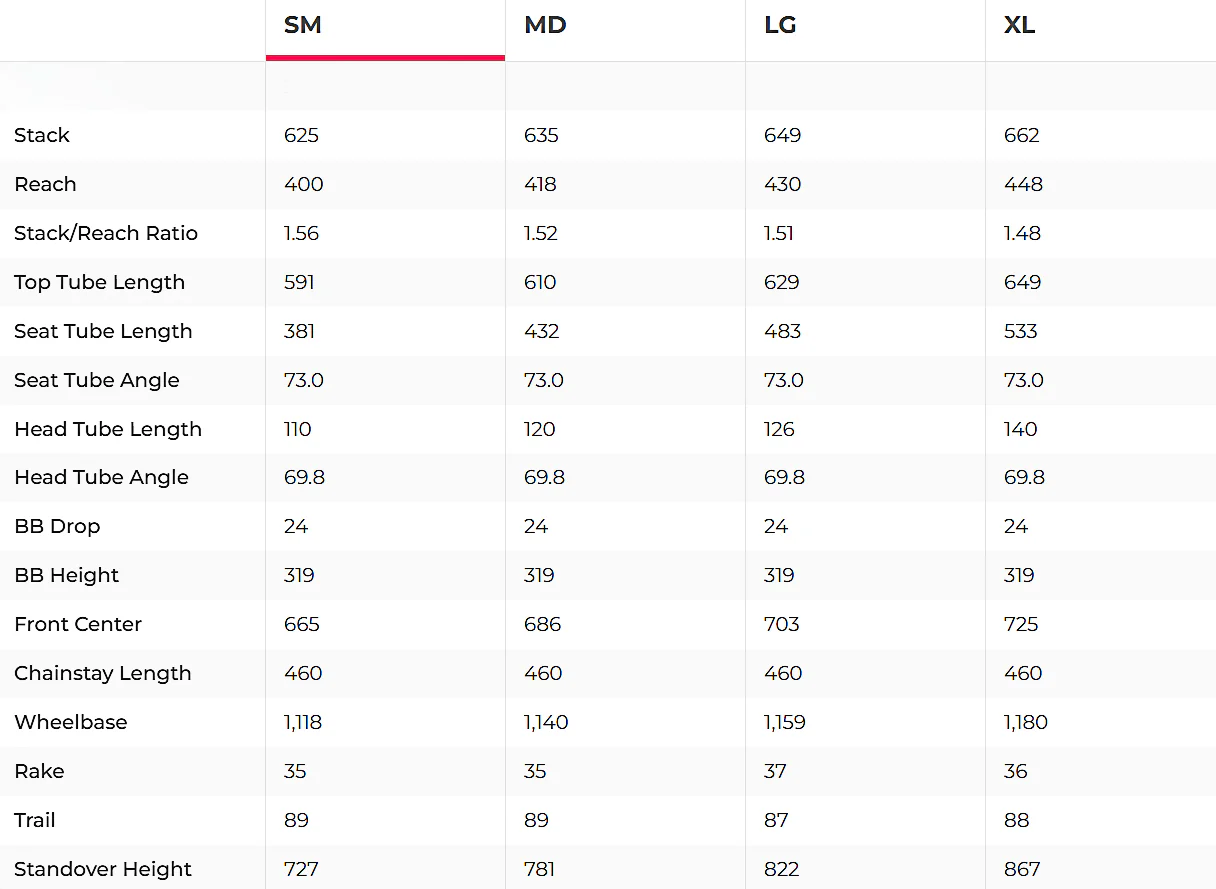The image size is (1216, 889).
Task: Click the LG Rake value 37
Action: (775, 771)
